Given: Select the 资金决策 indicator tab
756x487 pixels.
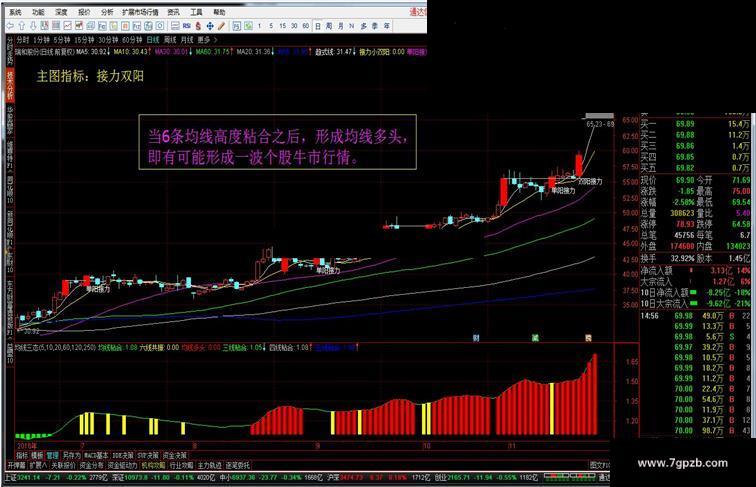Looking at the screenshot, I should click(x=175, y=456).
